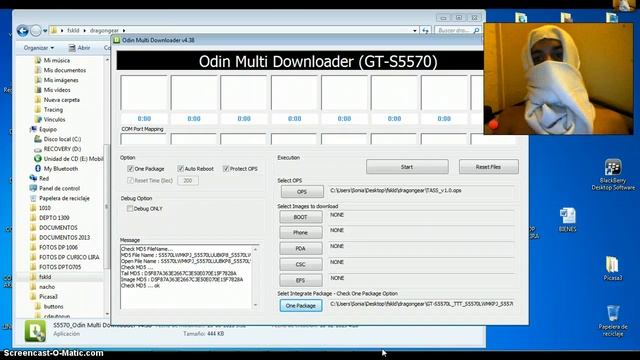Select Mi música in the sidebar
640x360 pixels.
pos(56,60)
